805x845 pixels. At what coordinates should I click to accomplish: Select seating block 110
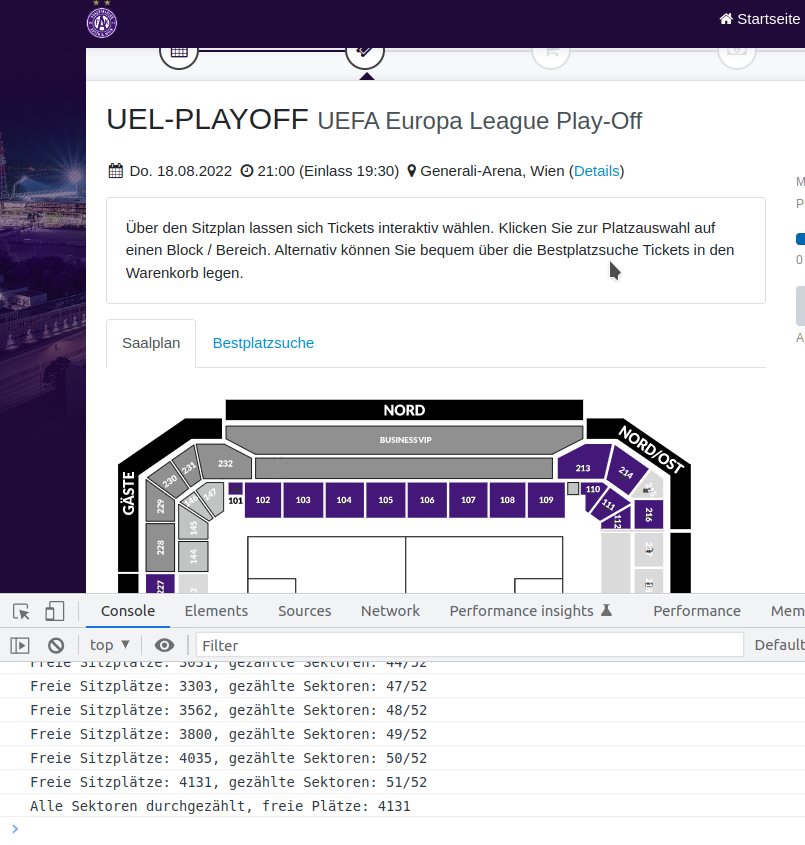(593, 489)
